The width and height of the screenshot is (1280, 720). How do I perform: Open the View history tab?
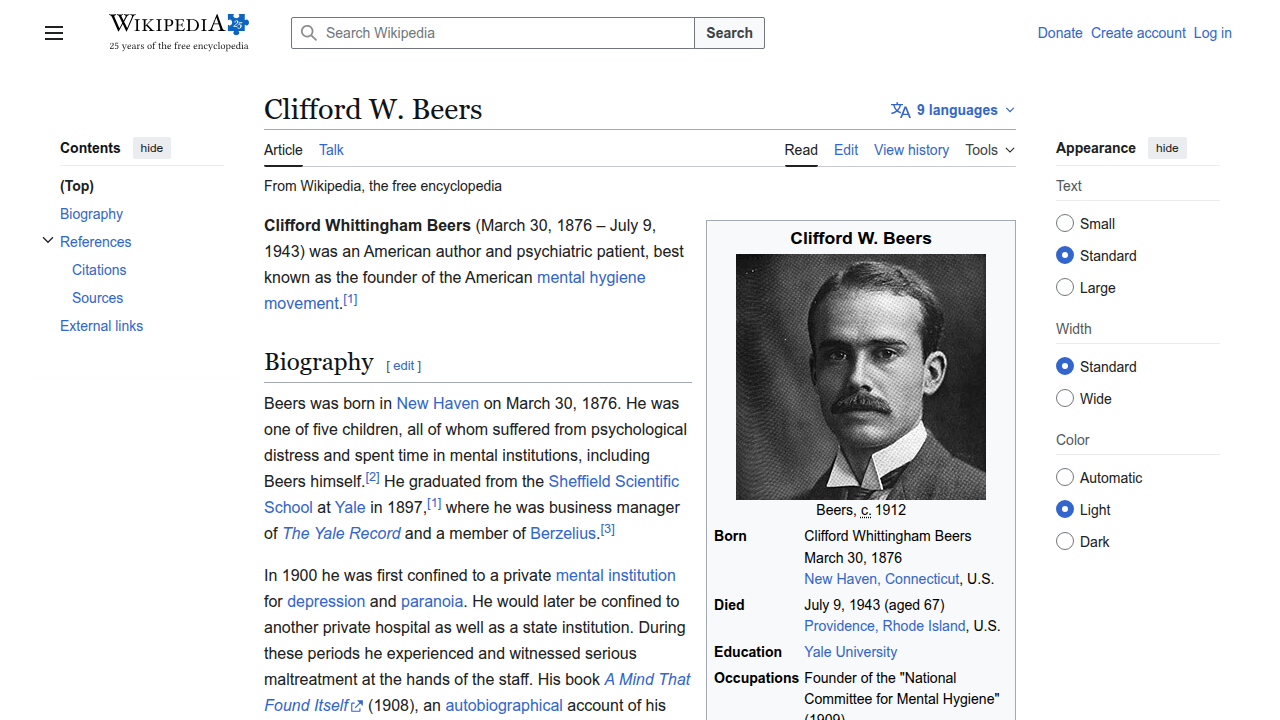(911, 150)
